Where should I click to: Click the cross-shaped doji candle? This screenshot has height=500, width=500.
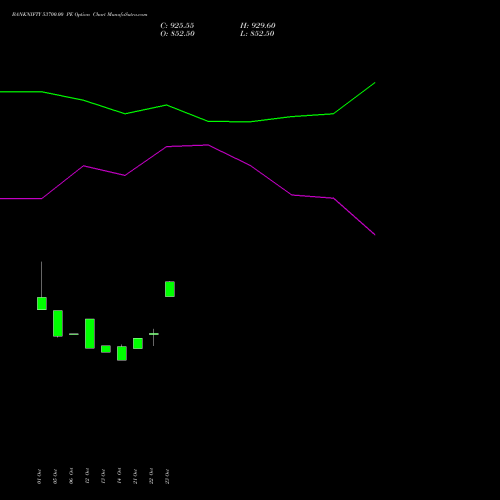point(154,334)
